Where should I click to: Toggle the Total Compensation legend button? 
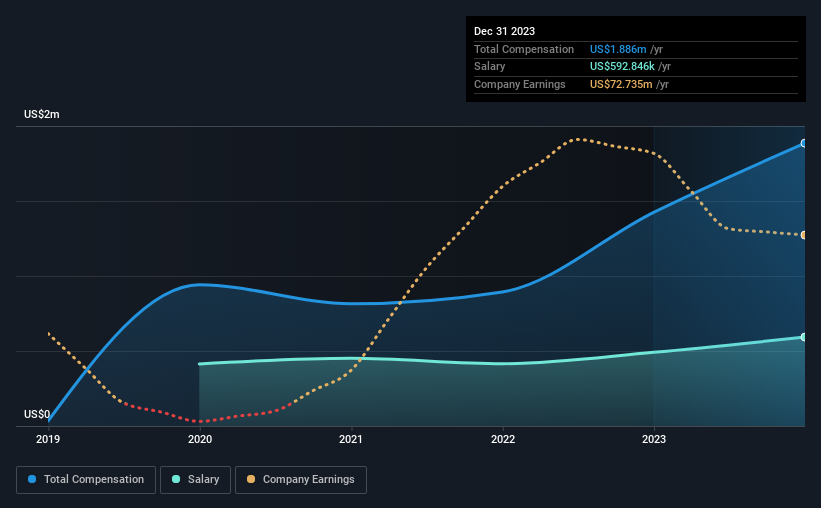coord(86,480)
